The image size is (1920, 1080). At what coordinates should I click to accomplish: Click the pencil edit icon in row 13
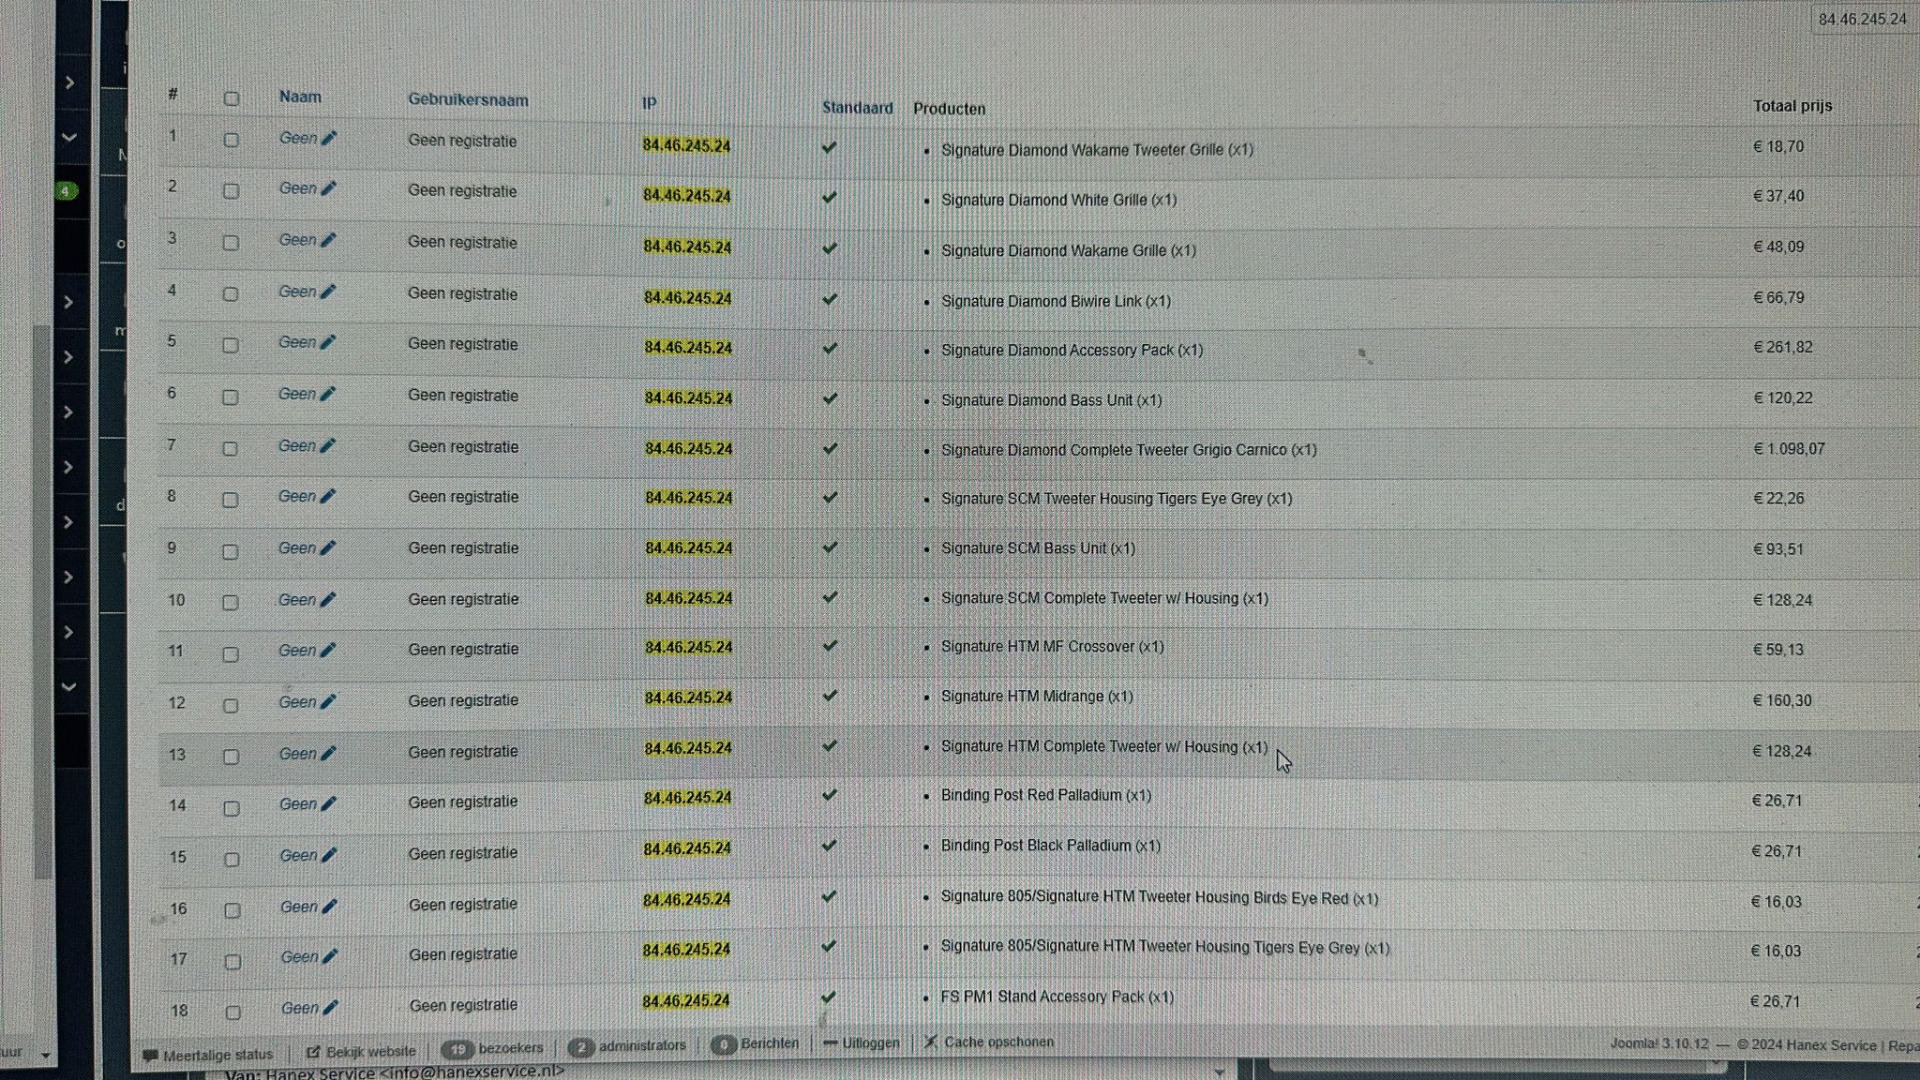328,753
